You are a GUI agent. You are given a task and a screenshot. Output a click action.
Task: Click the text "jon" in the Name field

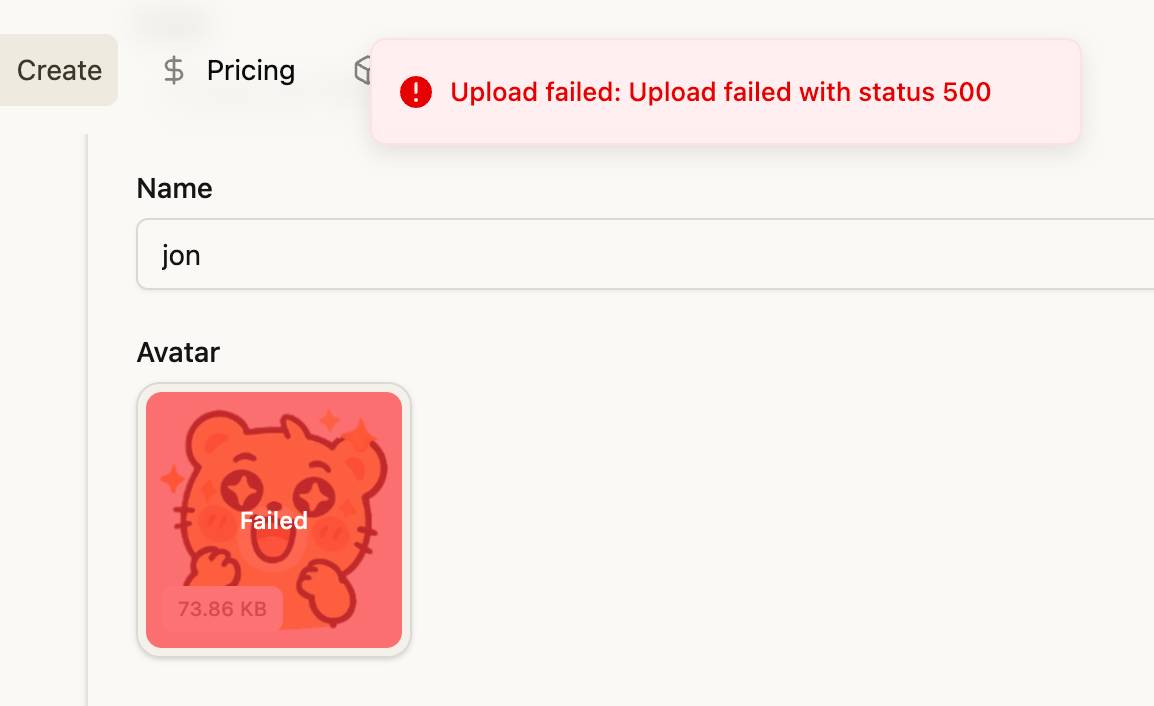pyautogui.click(x=181, y=256)
